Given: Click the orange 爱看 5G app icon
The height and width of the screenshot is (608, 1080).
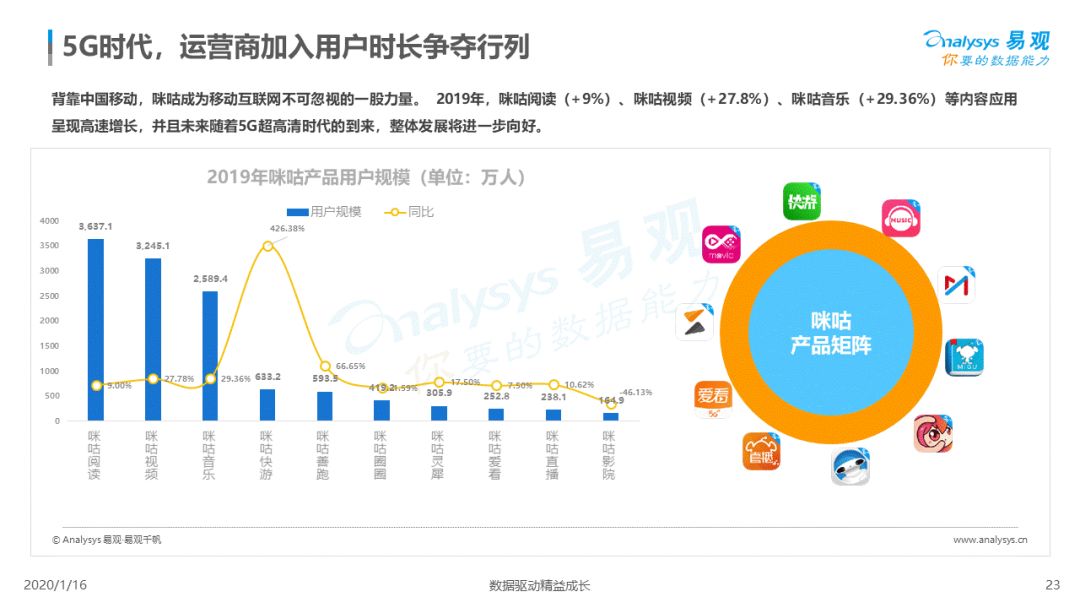Looking at the screenshot, I should coord(713,399).
